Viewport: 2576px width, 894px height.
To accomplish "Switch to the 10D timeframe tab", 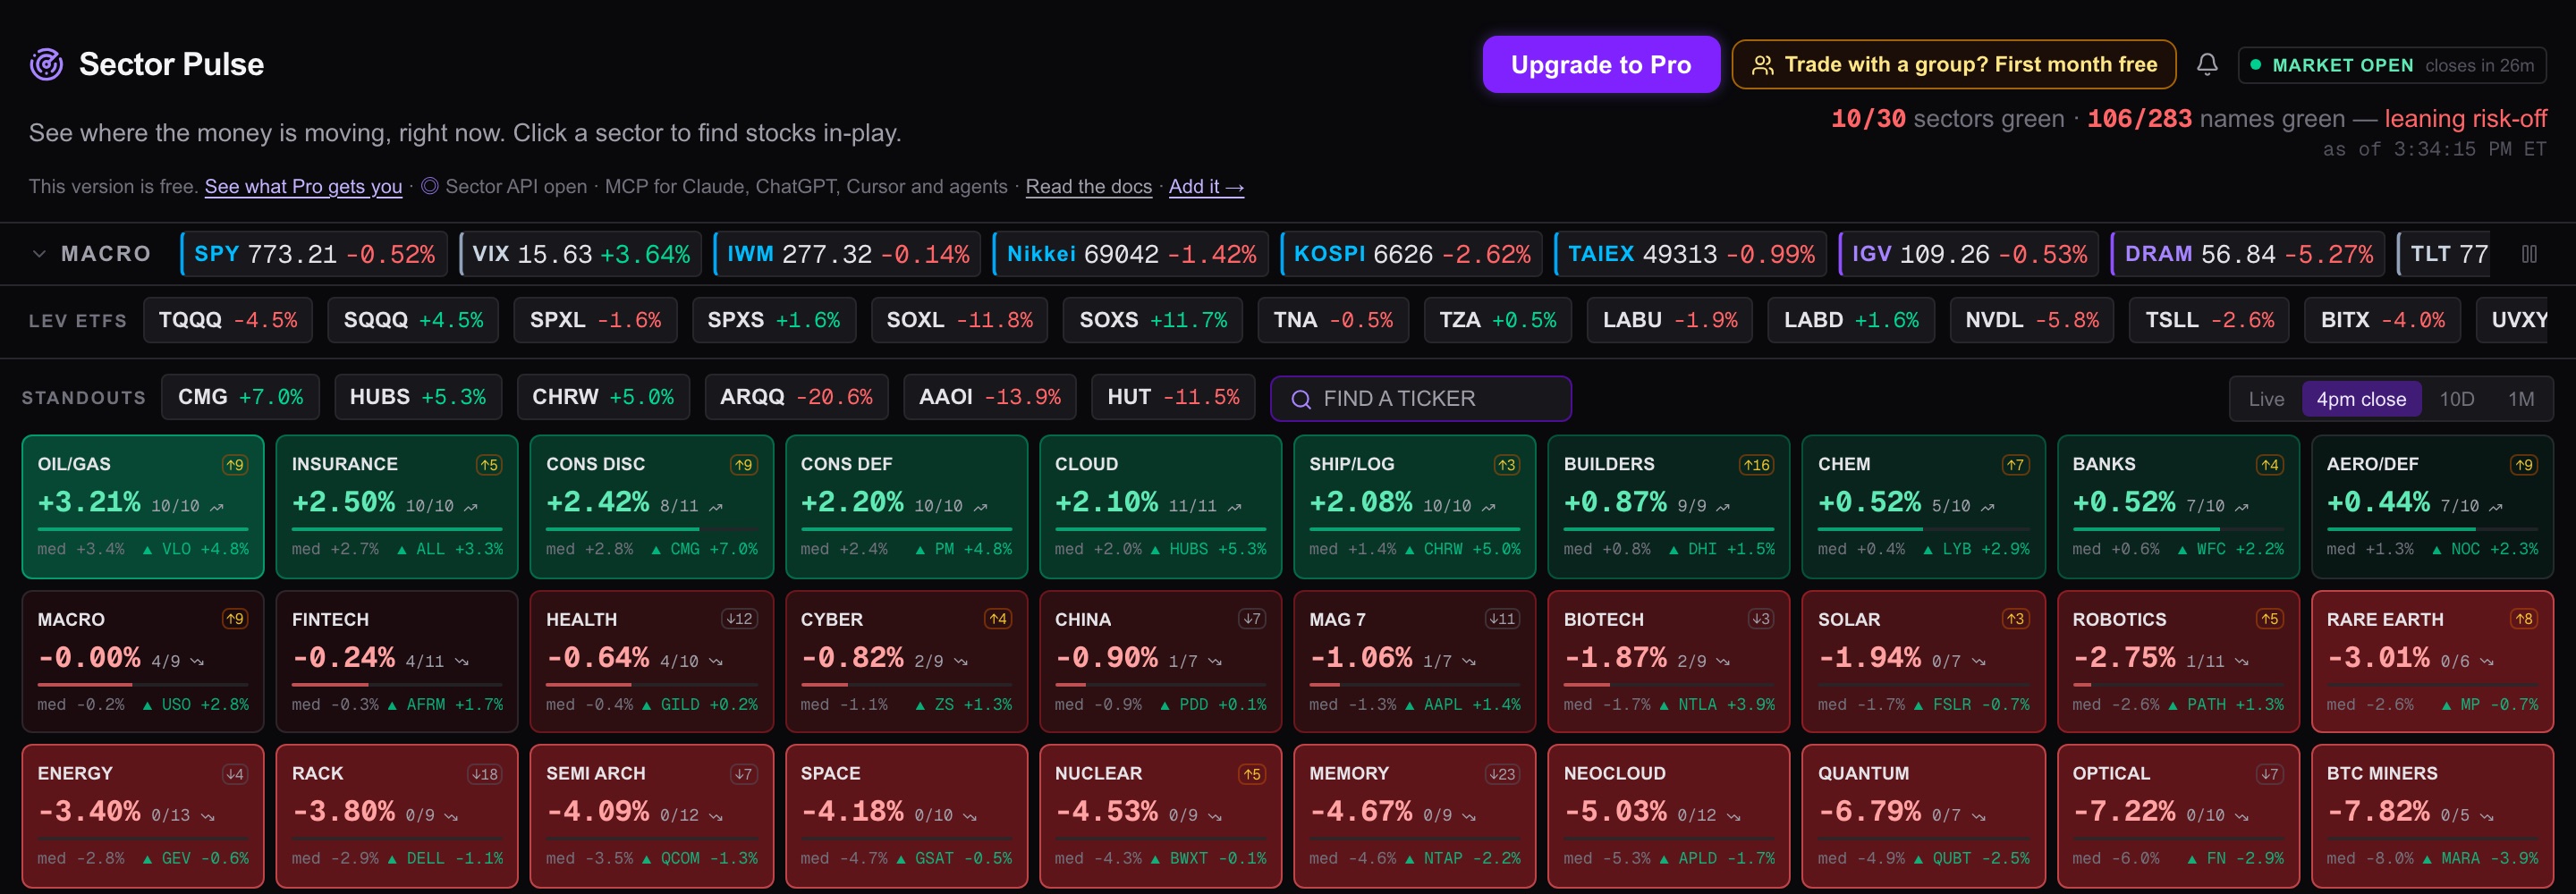I will coord(2457,399).
